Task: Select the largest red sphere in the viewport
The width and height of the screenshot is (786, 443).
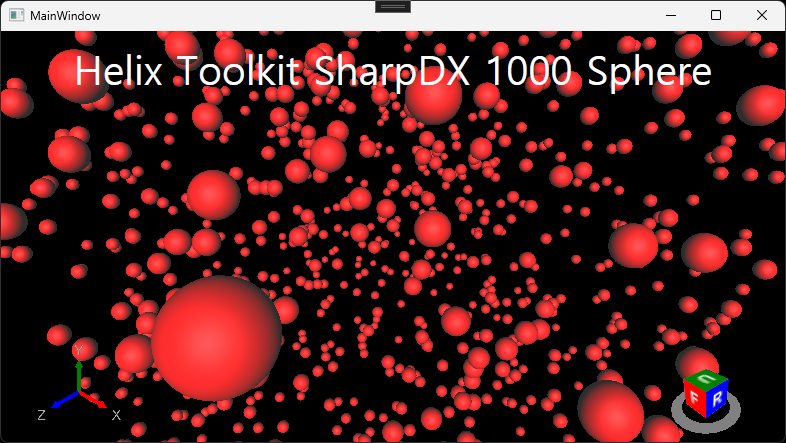Action: coord(217,338)
